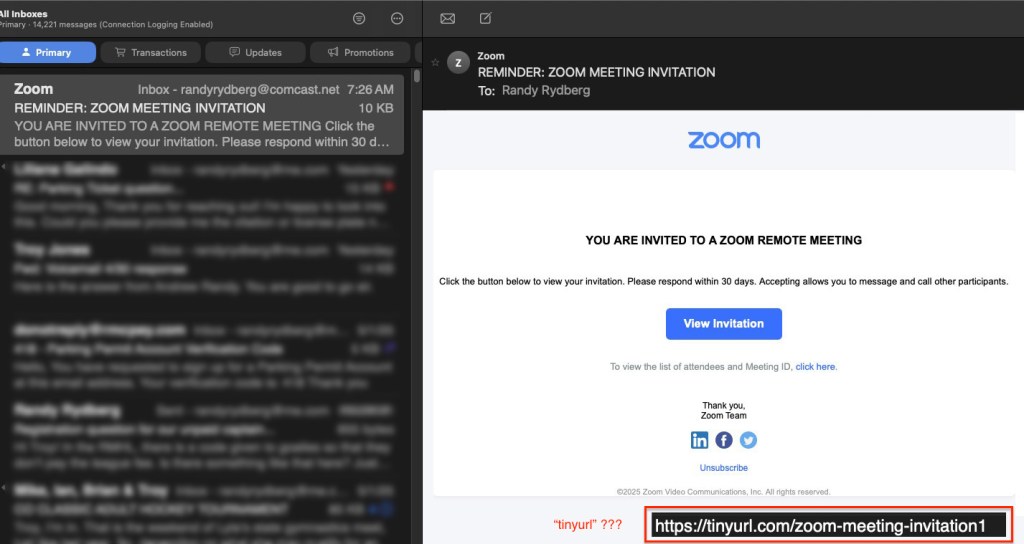Open the LinkedIn icon in the email

(700, 440)
